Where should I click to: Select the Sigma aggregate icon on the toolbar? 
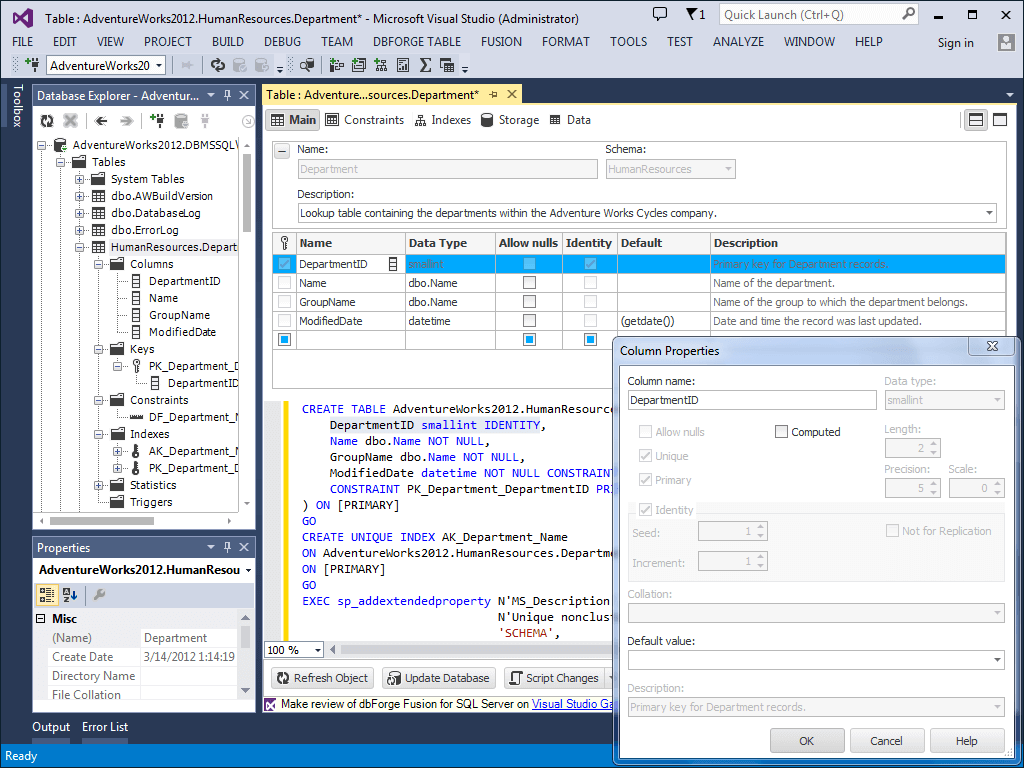pos(426,66)
